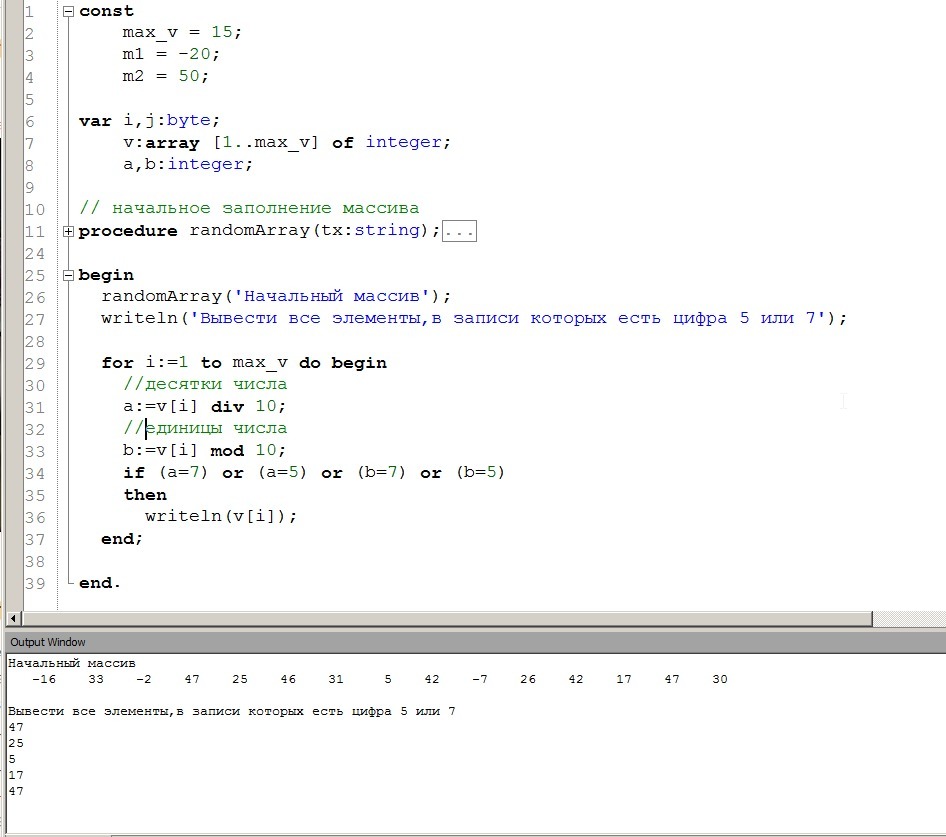Click the 'a,b:integer;' declaration

tap(188, 164)
